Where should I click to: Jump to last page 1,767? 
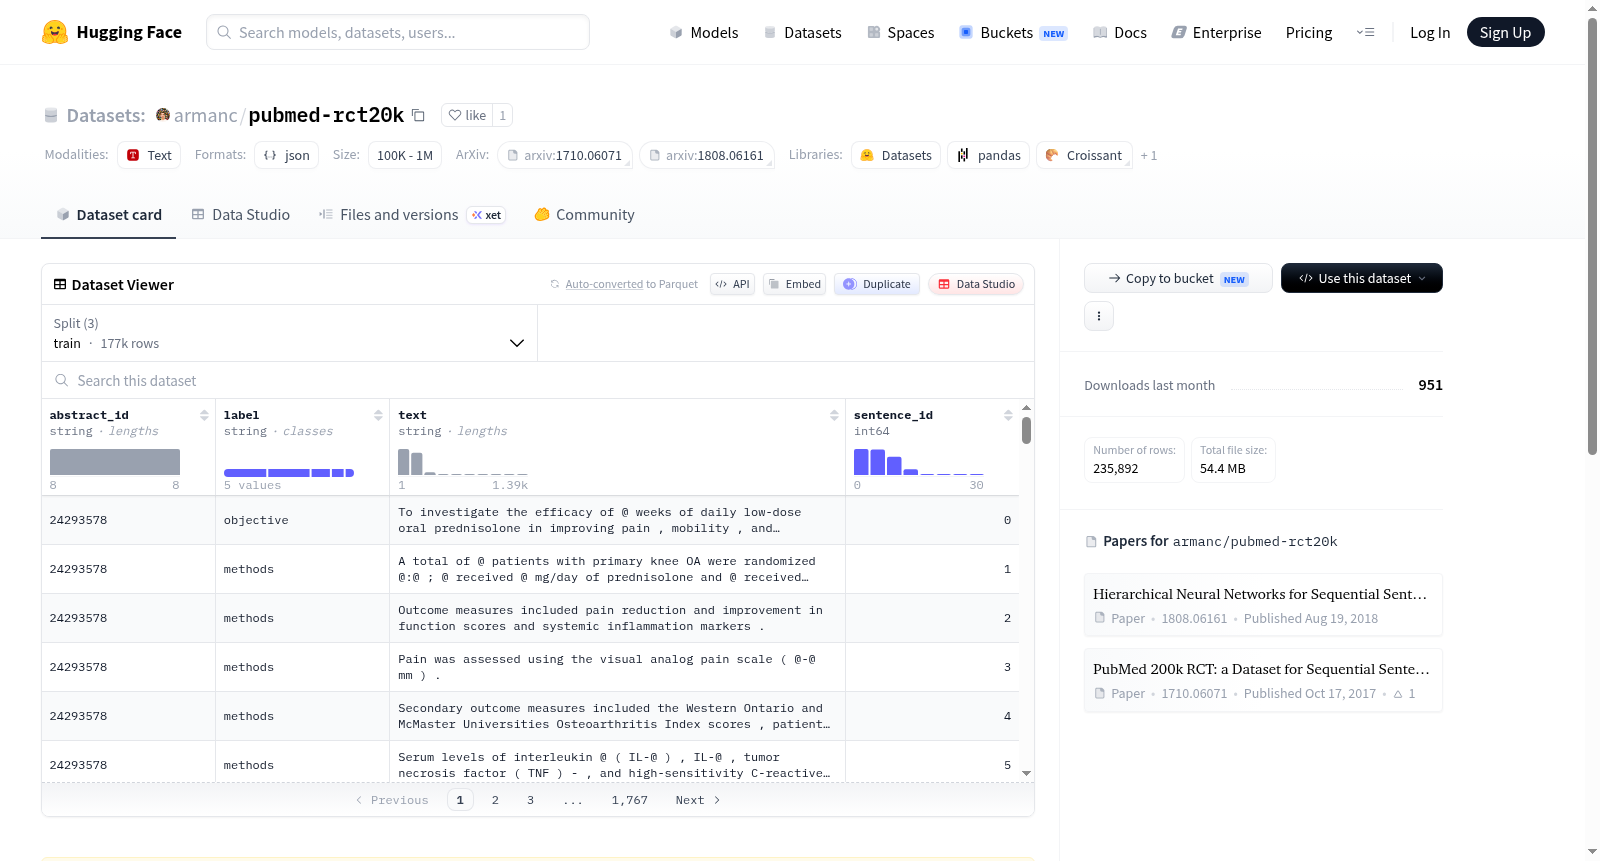click(x=630, y=800)
